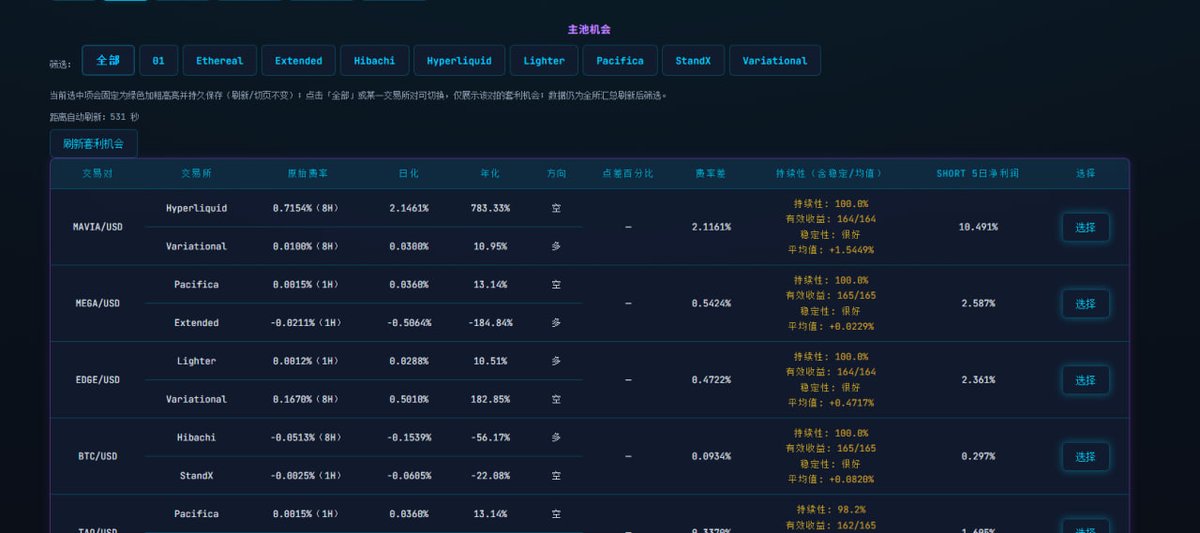Click the EDGE/USD pair cell
Viewport: 1200px width, 533px height.
click(x=97, y=380)
